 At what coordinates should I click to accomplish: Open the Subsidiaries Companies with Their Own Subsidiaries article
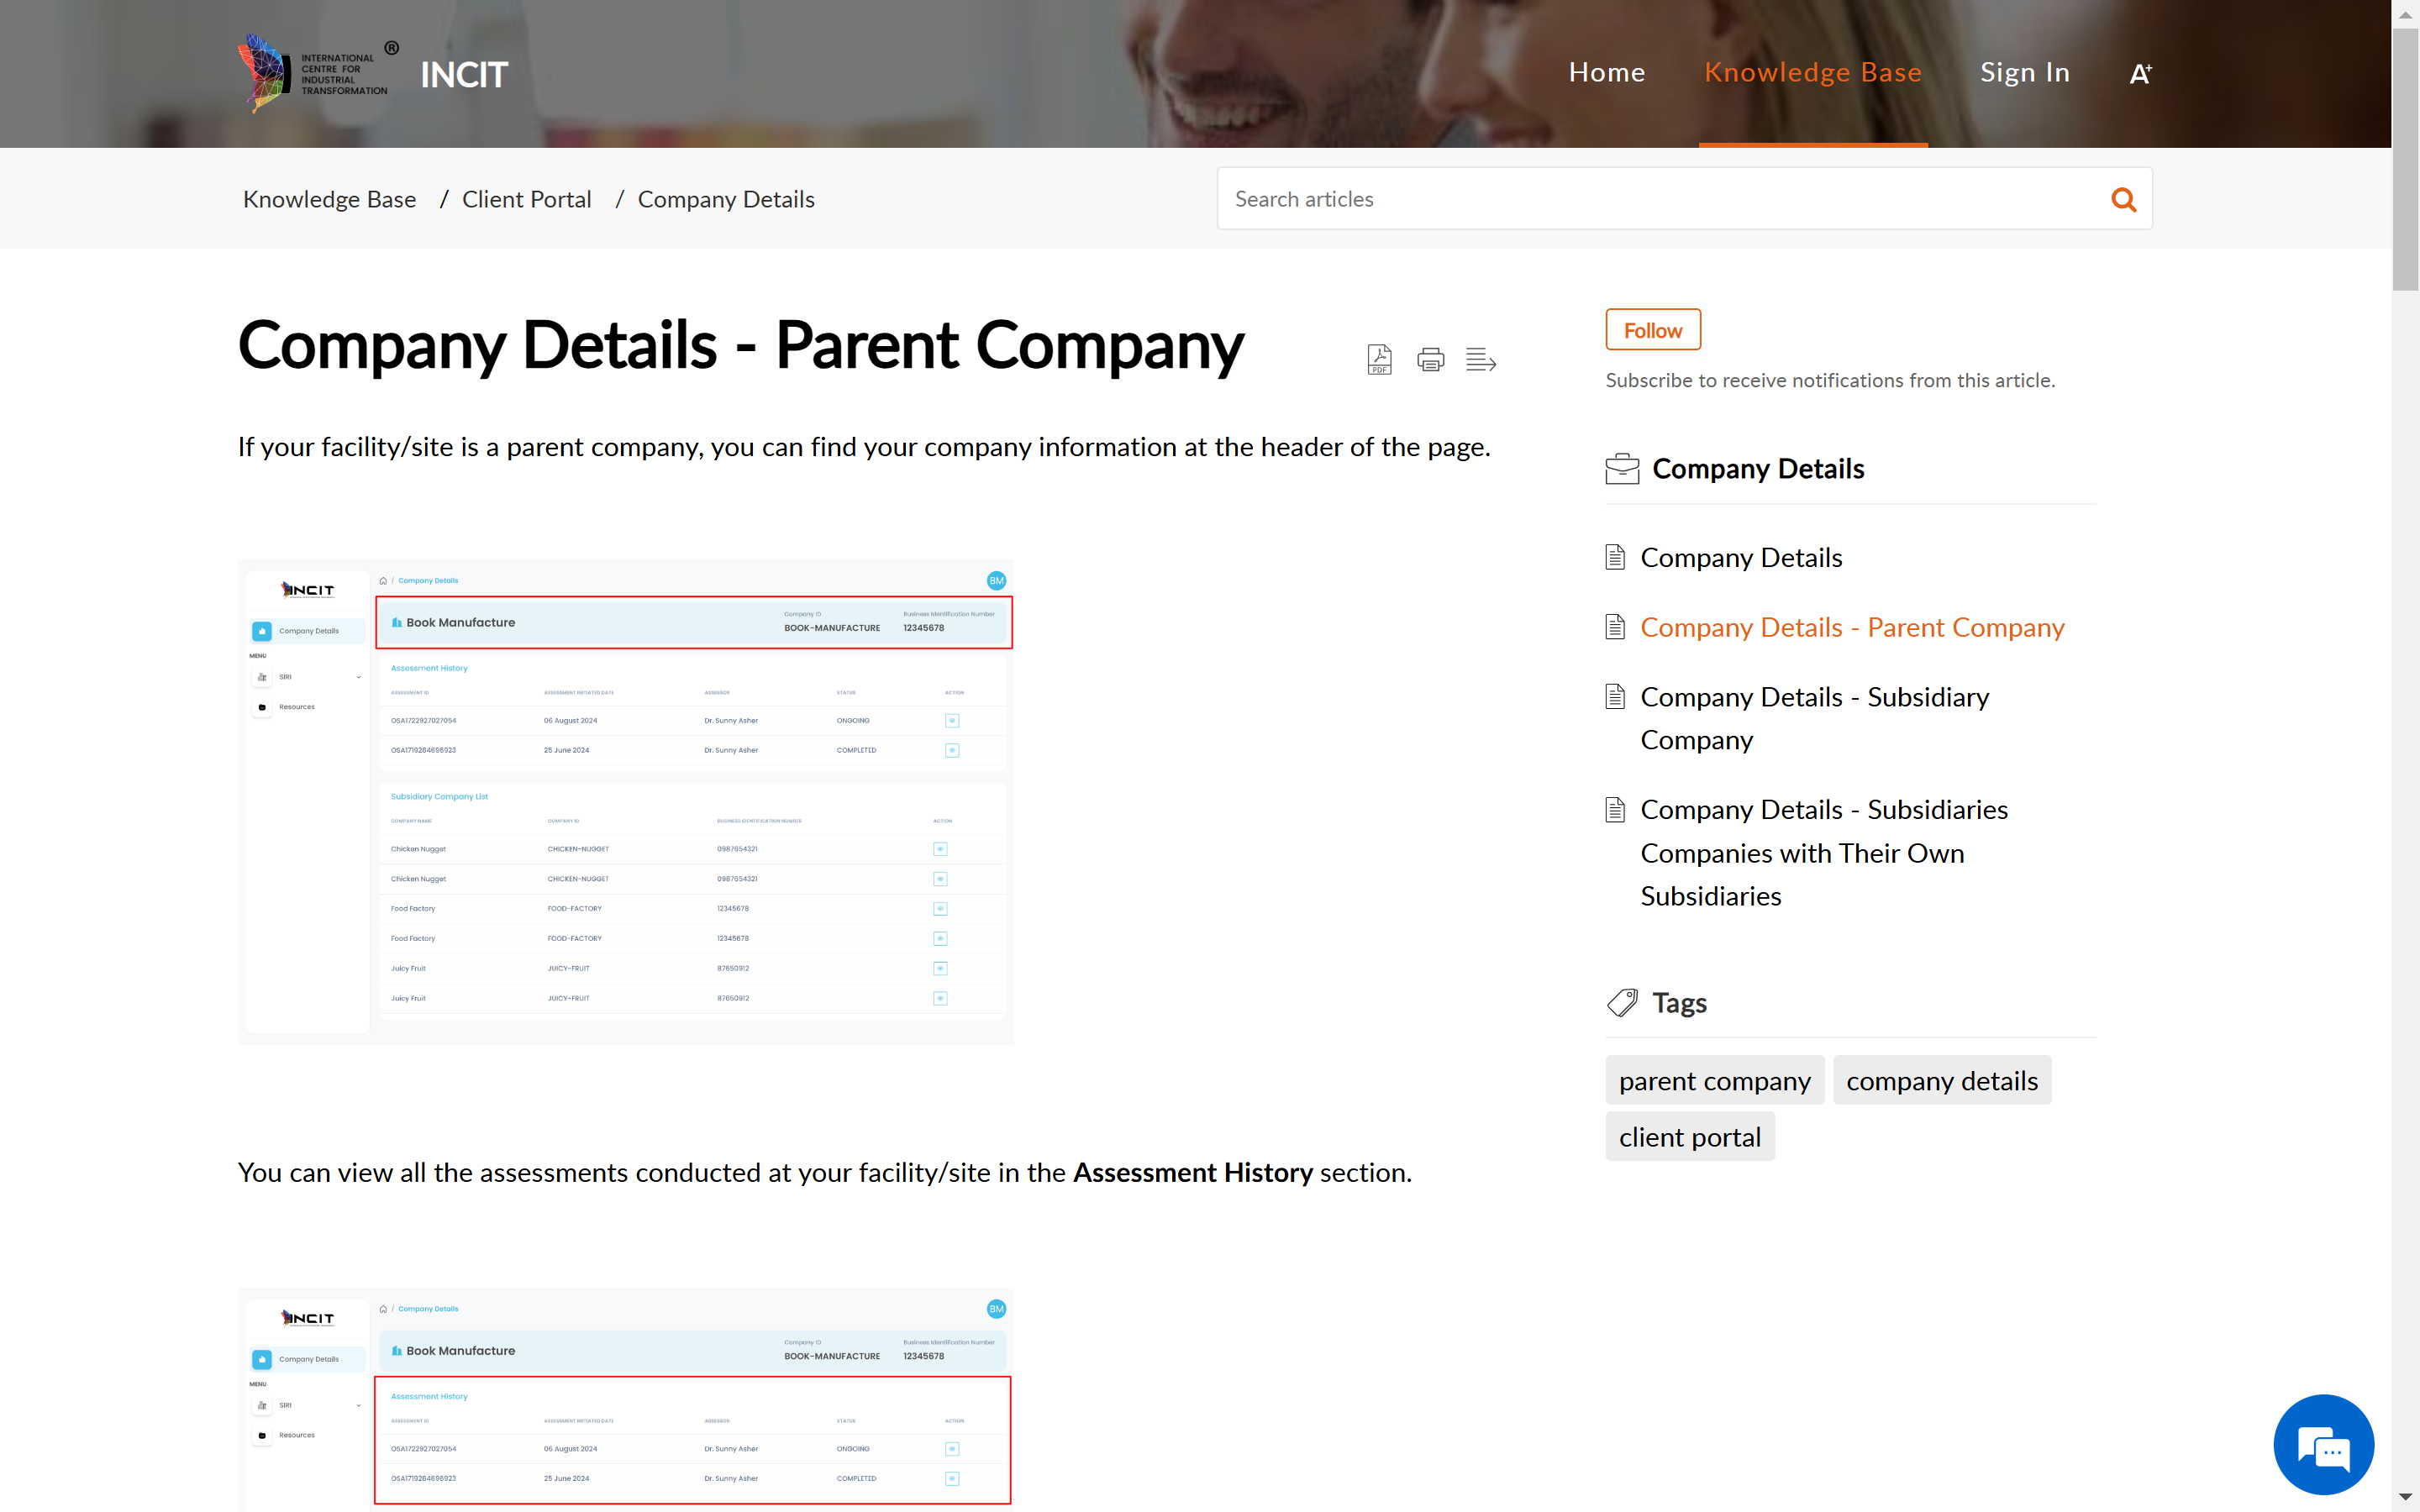[x=1823, y=852]
